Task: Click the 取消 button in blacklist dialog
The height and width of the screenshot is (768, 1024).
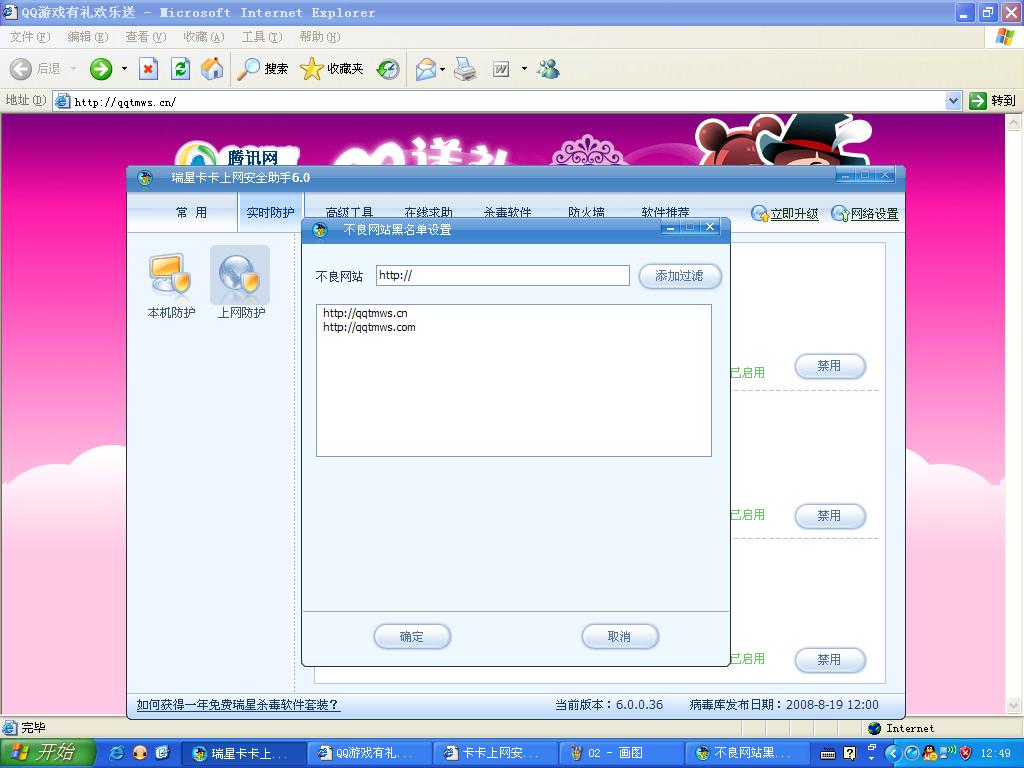Action: pos(620,637)
